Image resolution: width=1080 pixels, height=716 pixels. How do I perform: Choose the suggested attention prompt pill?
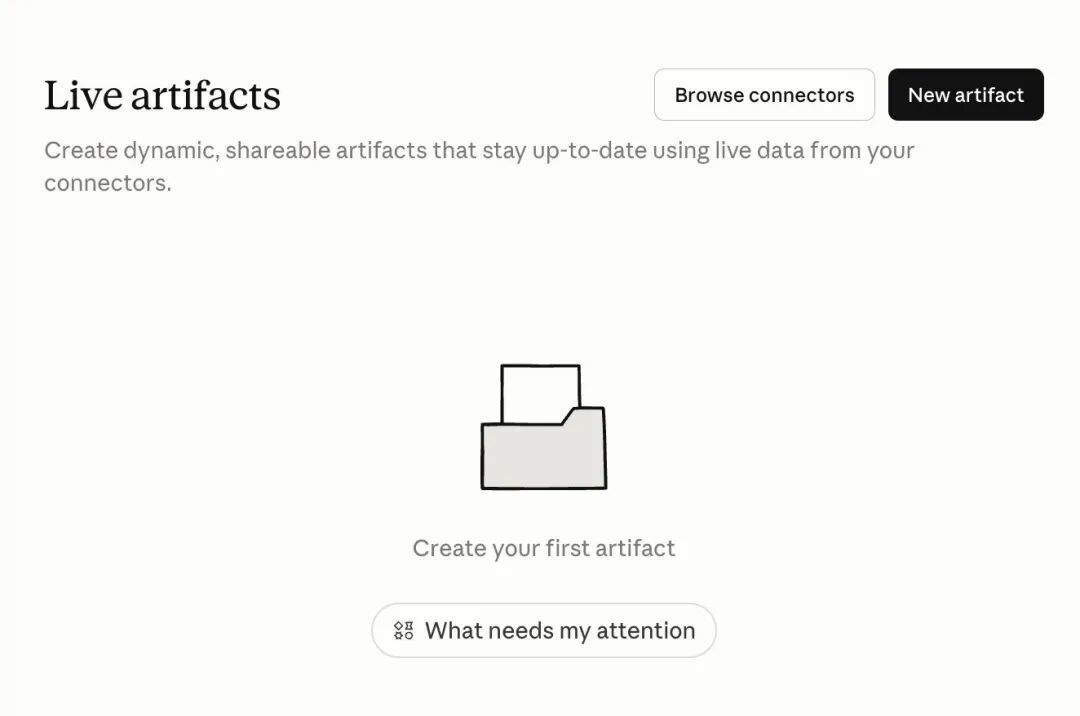coord(543,630)
